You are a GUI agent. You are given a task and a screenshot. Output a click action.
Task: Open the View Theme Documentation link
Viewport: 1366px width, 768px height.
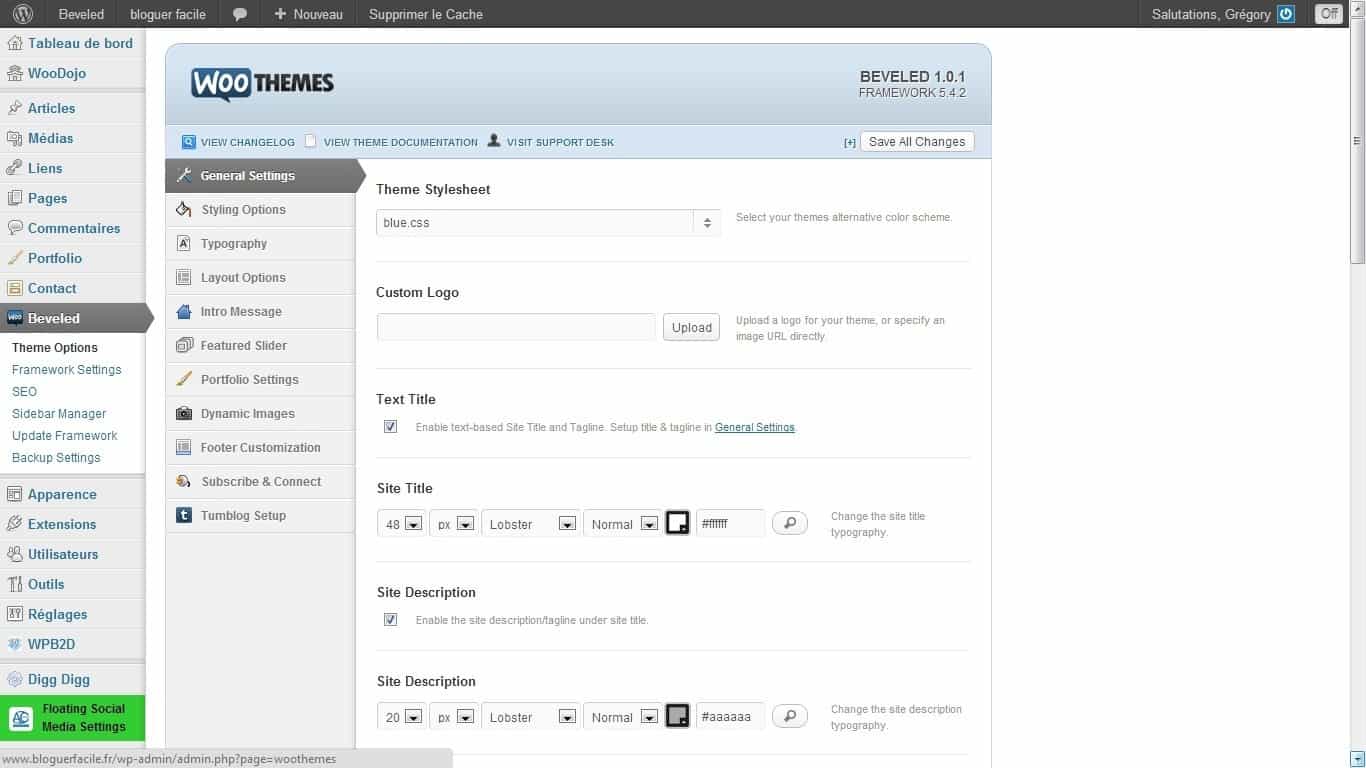(400, 143)
